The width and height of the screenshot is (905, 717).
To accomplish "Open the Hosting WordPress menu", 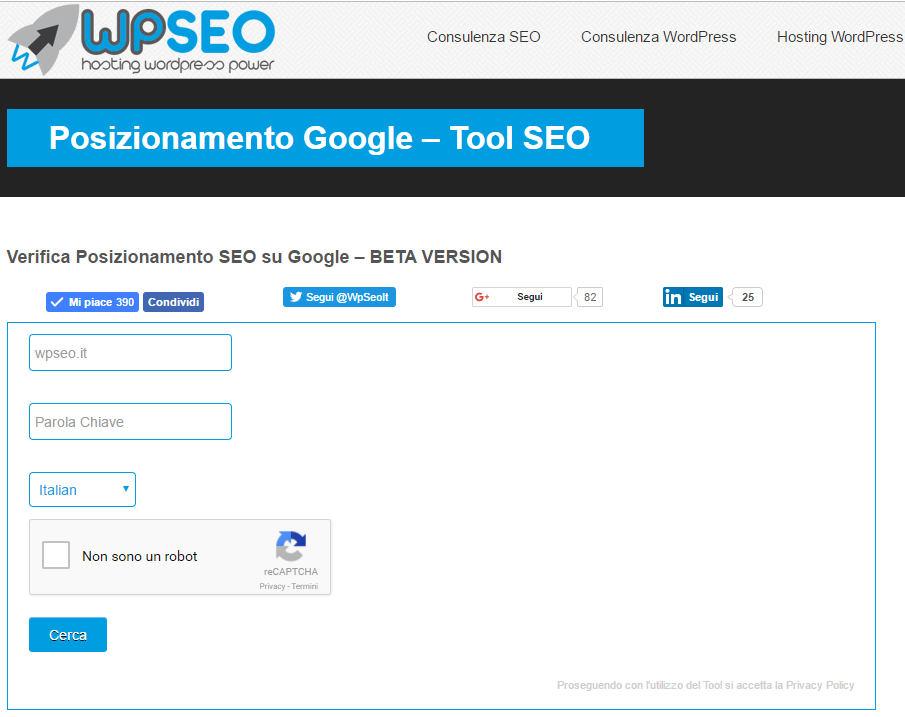I will pyautogui.click(x=839, y=37).
